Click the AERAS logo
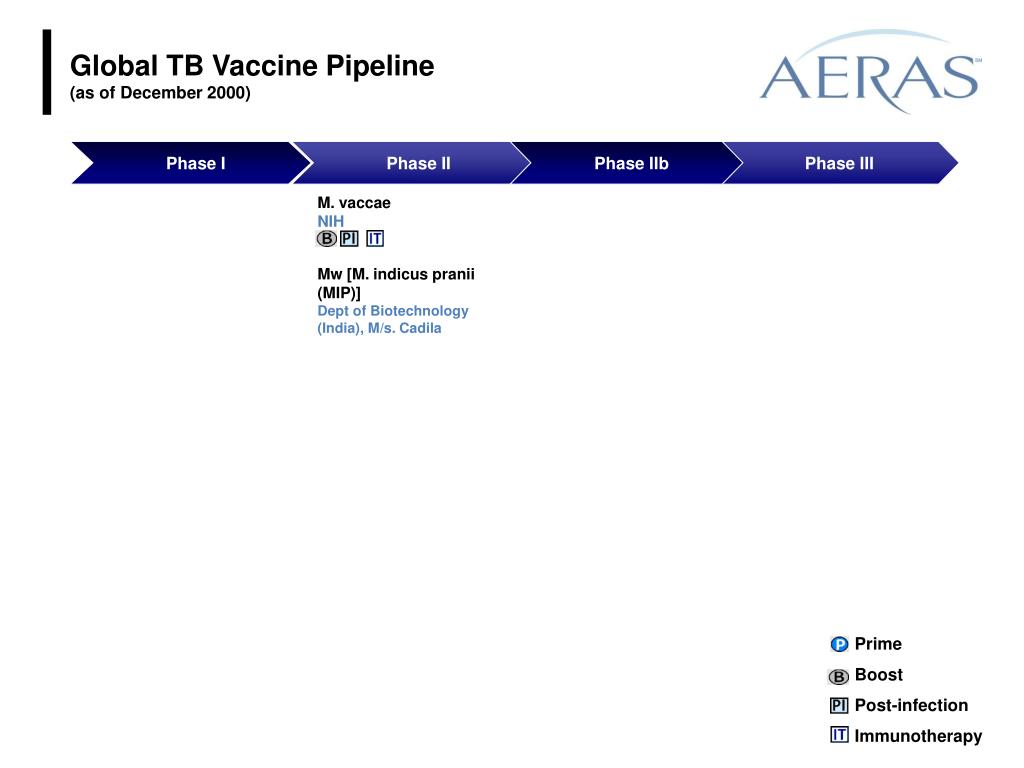The height and width of the screenshot is (768, 1024). (x=871, y=72)
